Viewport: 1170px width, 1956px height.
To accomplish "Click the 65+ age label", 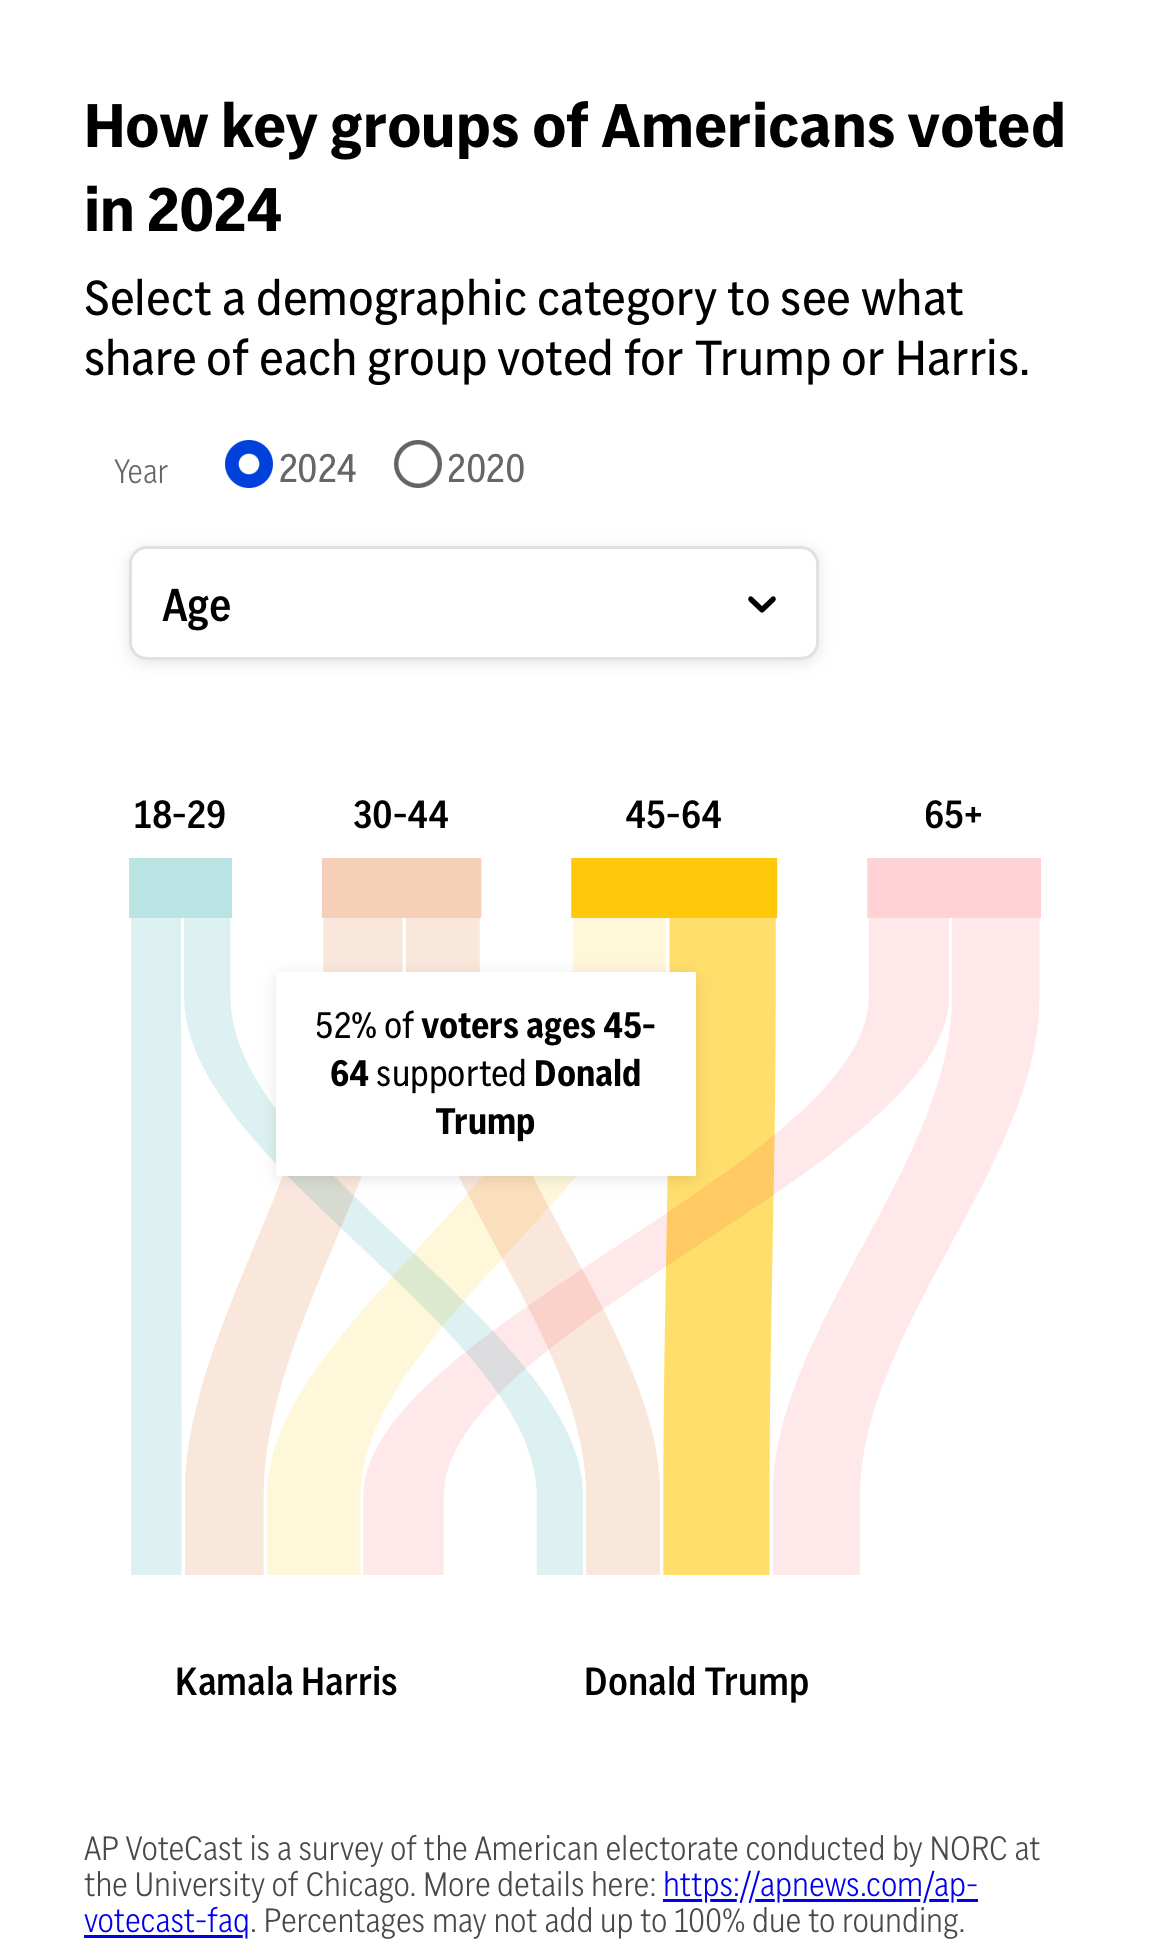I will click(953, 815).
